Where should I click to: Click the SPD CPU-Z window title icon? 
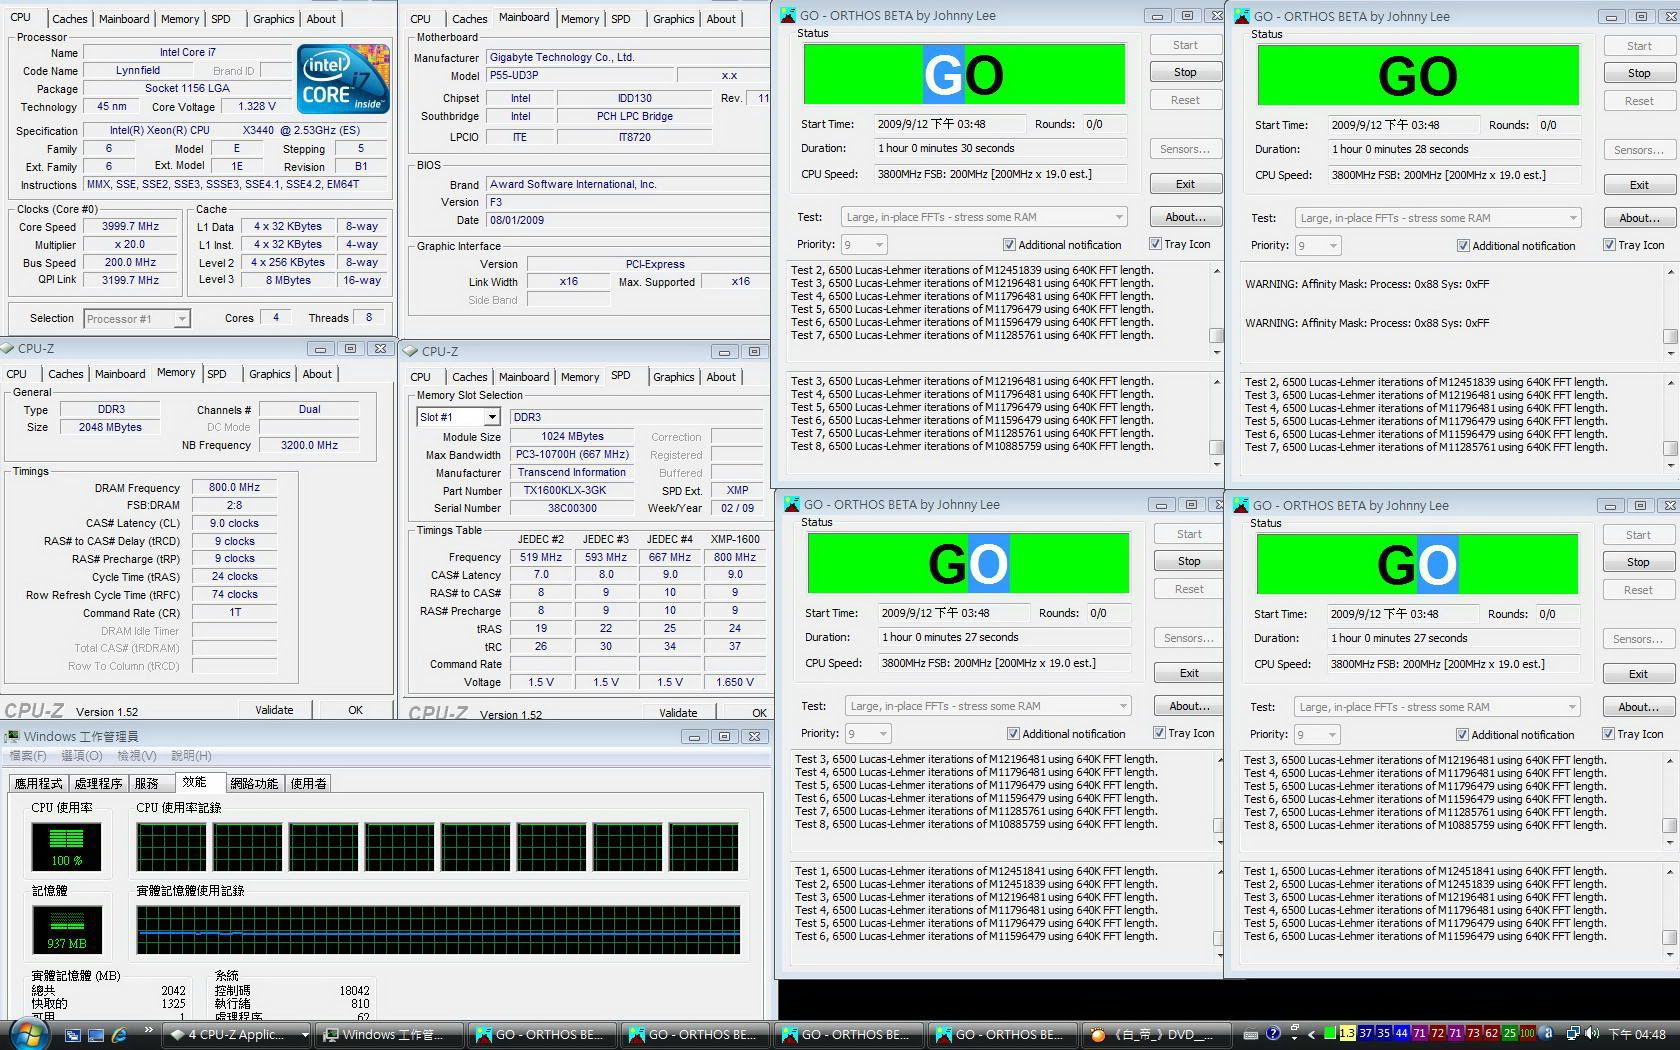(x=410, y=351)
